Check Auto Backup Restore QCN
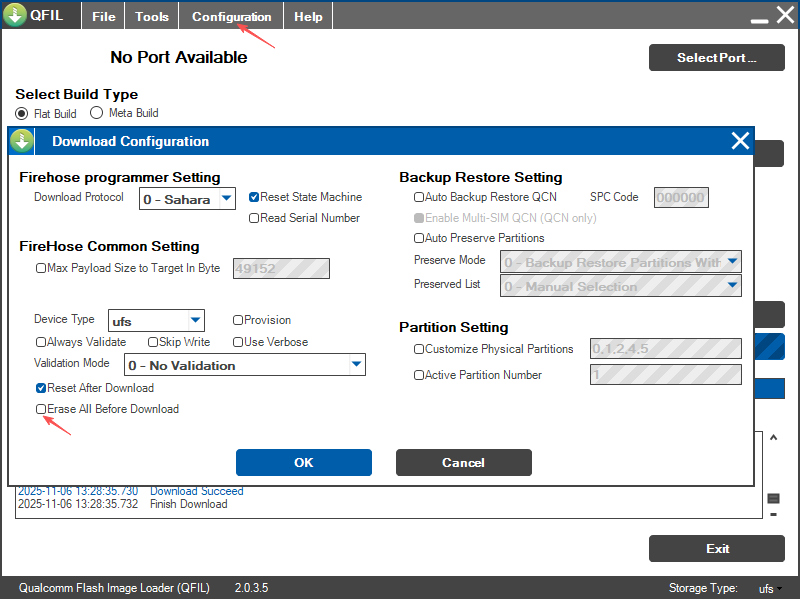 coord(419,197)
